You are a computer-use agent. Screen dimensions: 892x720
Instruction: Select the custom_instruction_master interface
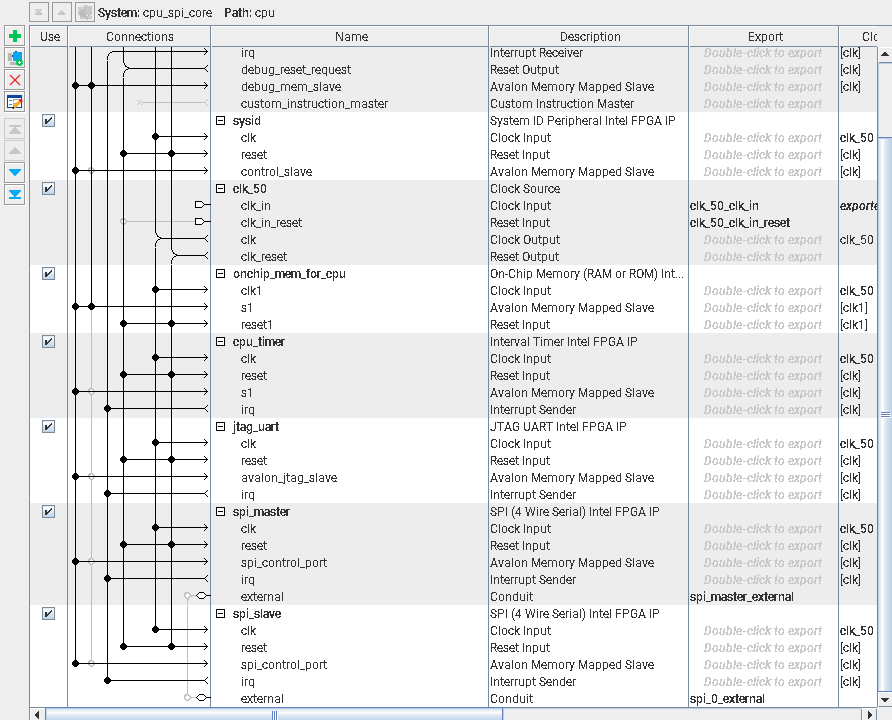point(314,104)
